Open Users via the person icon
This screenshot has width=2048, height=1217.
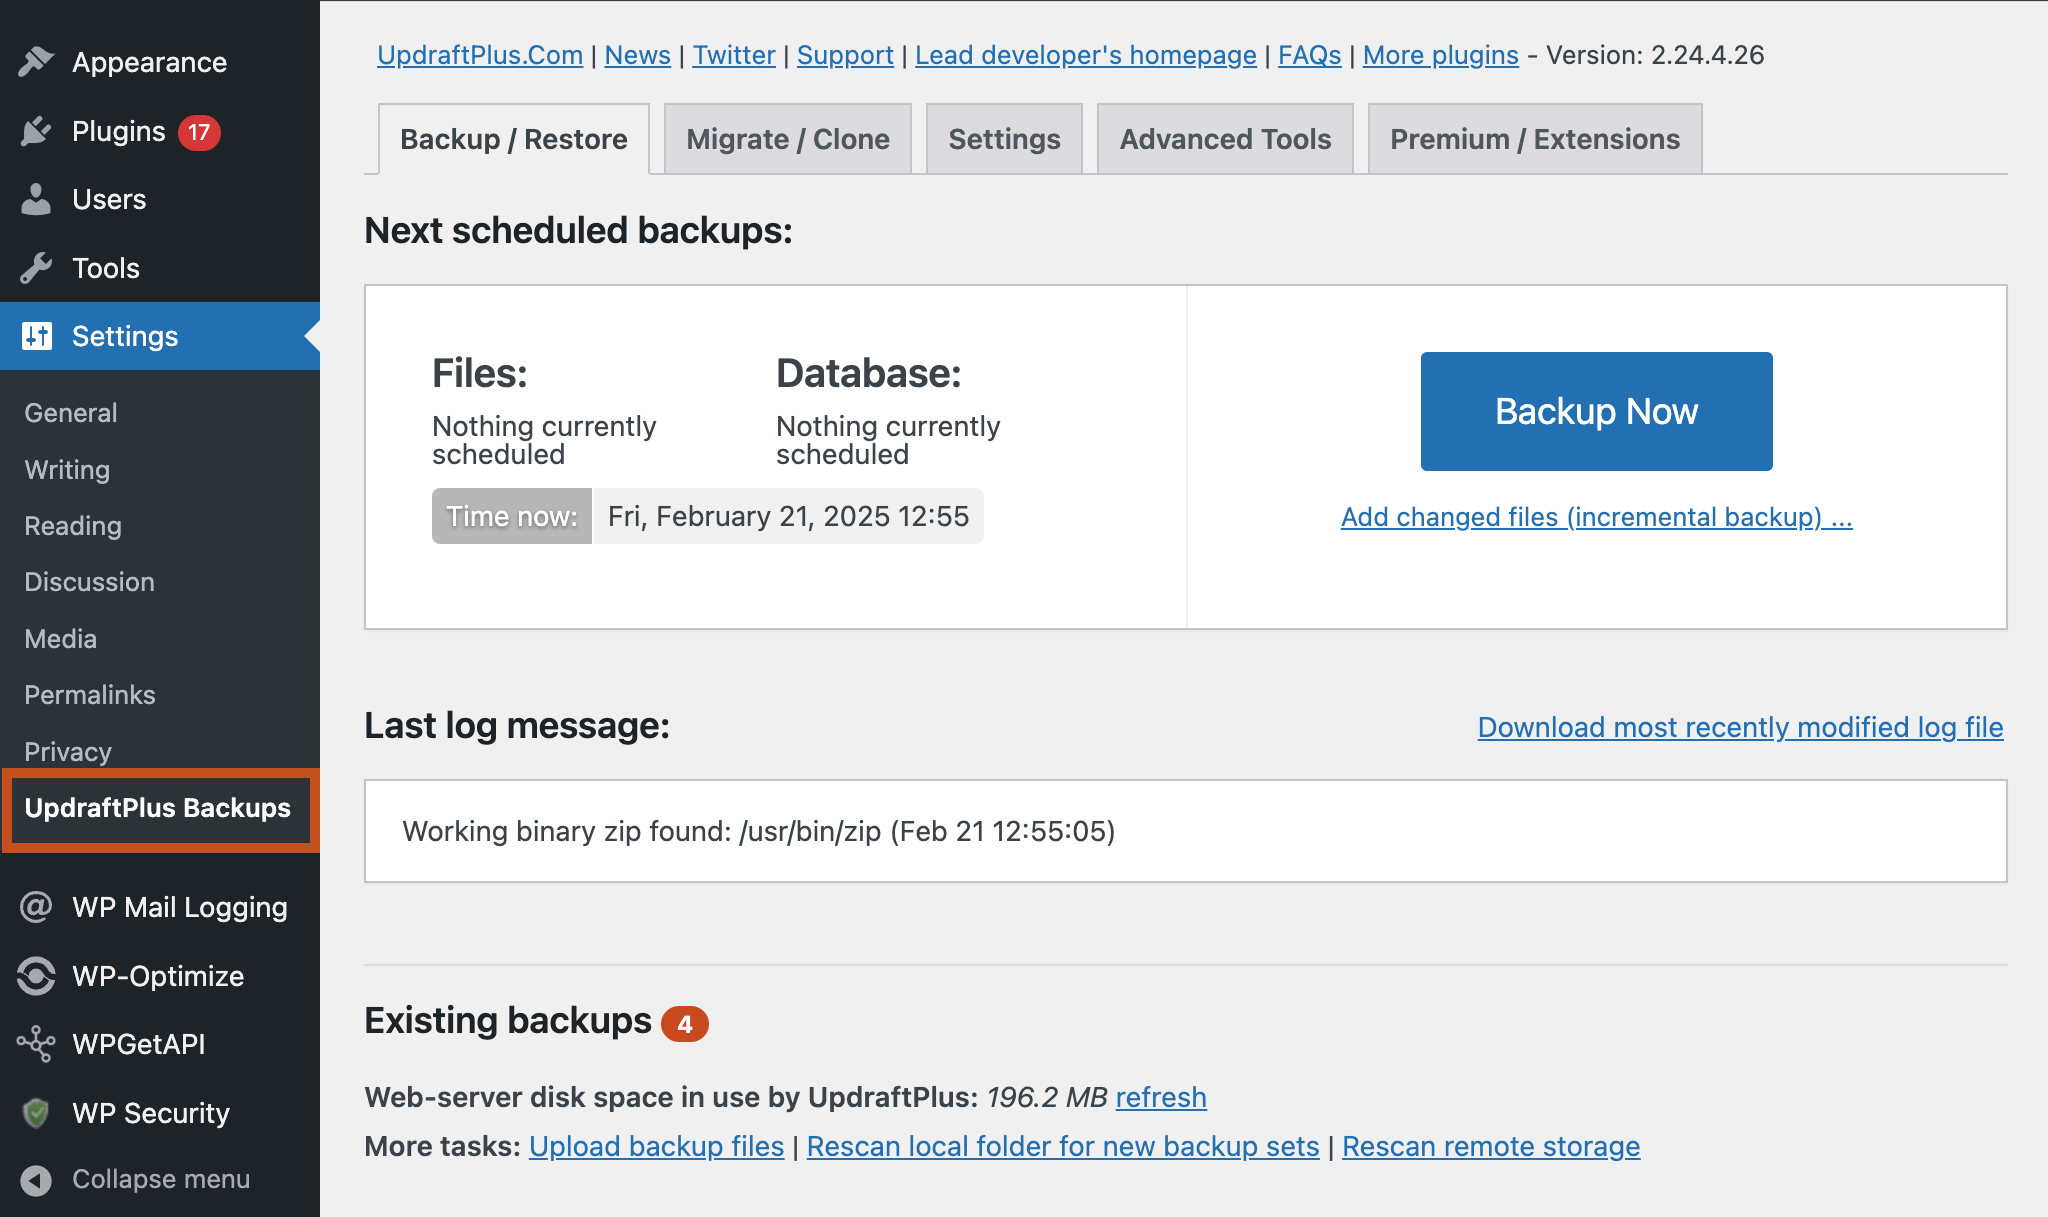(x=37, y=199)
